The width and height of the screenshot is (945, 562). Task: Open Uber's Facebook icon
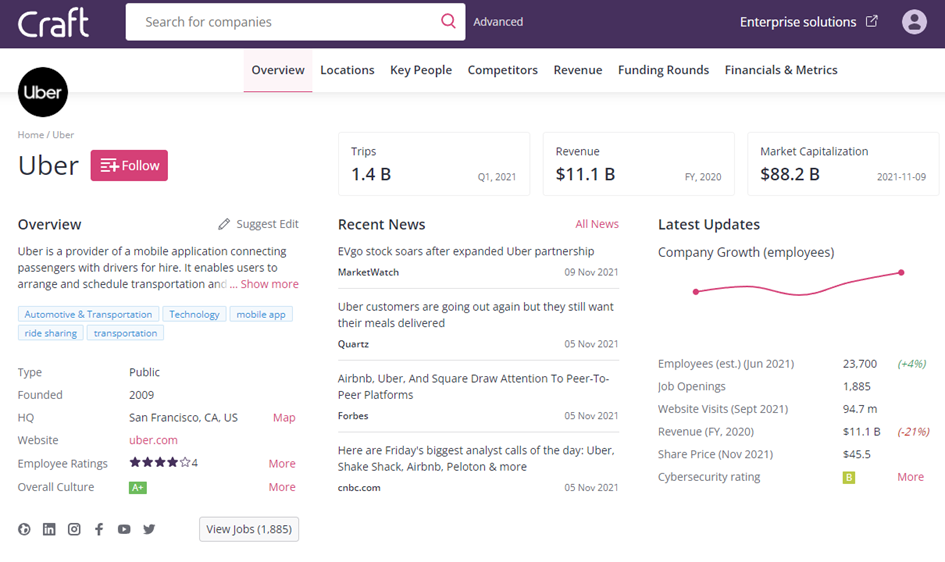[x=99, y=529]
